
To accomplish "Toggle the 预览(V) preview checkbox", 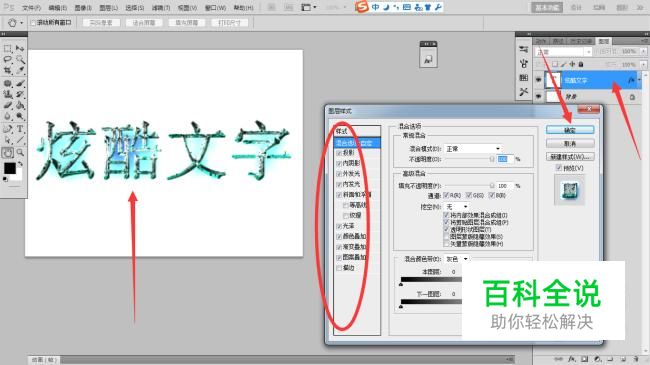I will click(x=559, y=168).
